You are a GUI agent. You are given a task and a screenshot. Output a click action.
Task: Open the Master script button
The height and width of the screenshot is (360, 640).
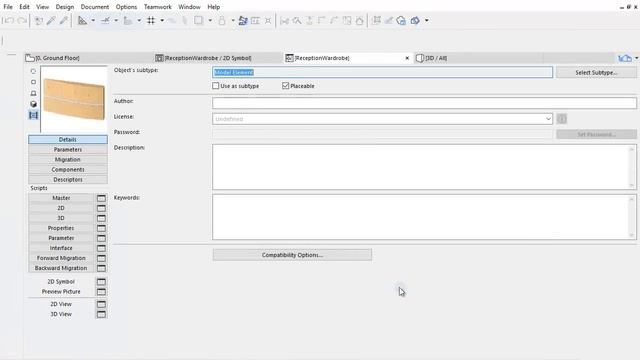click(x=61, y=198)
